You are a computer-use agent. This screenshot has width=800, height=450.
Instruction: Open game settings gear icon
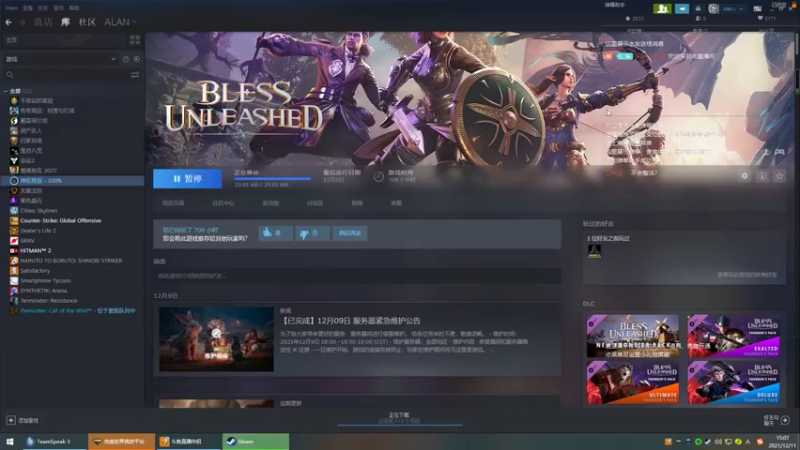click(x=744, y=176)
